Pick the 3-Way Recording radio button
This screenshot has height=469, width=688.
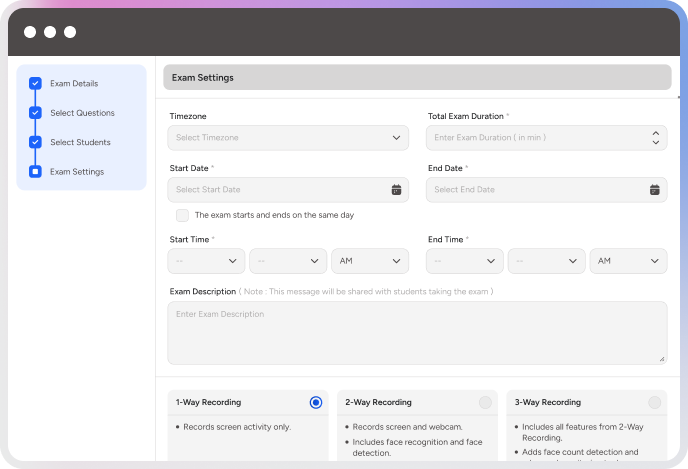point(654,402)
